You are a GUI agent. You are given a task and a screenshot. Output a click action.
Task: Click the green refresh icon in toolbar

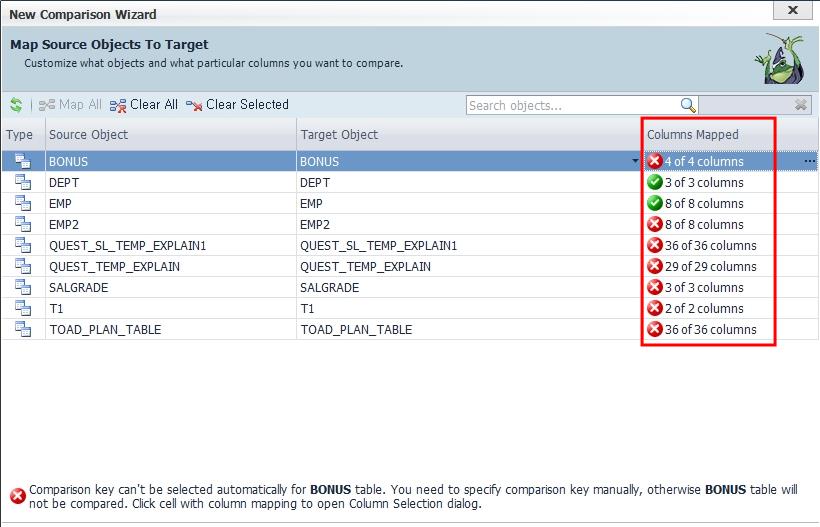coord(16,105)
